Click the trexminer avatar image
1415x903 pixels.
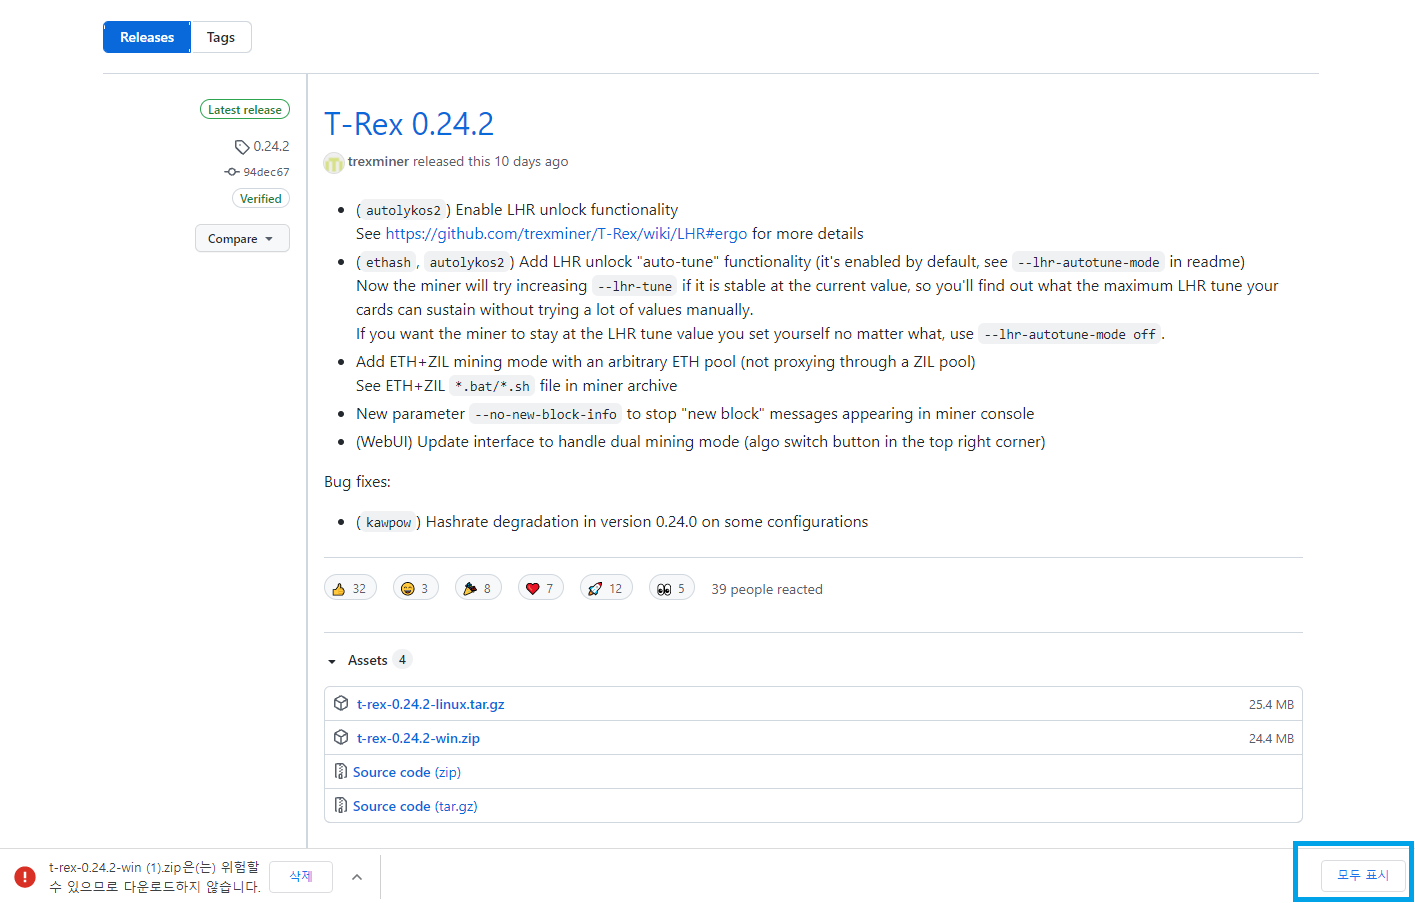coord(334,162)
